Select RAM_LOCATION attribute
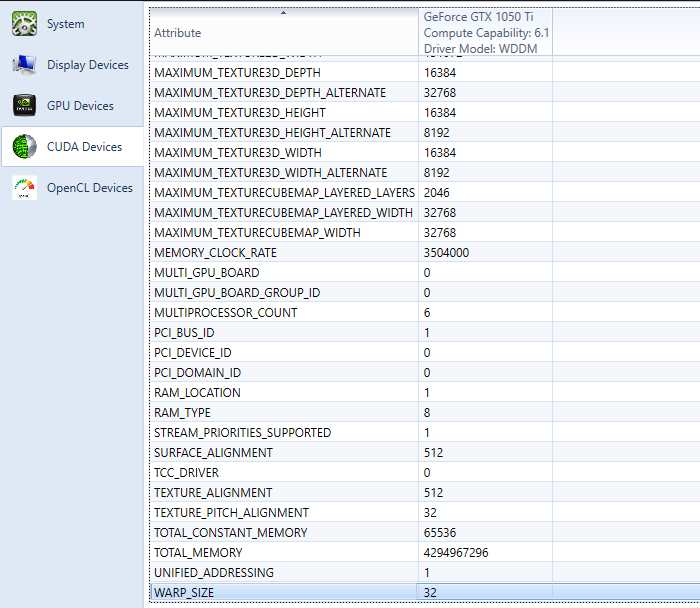Screen dimensions: 700x608 197,393
